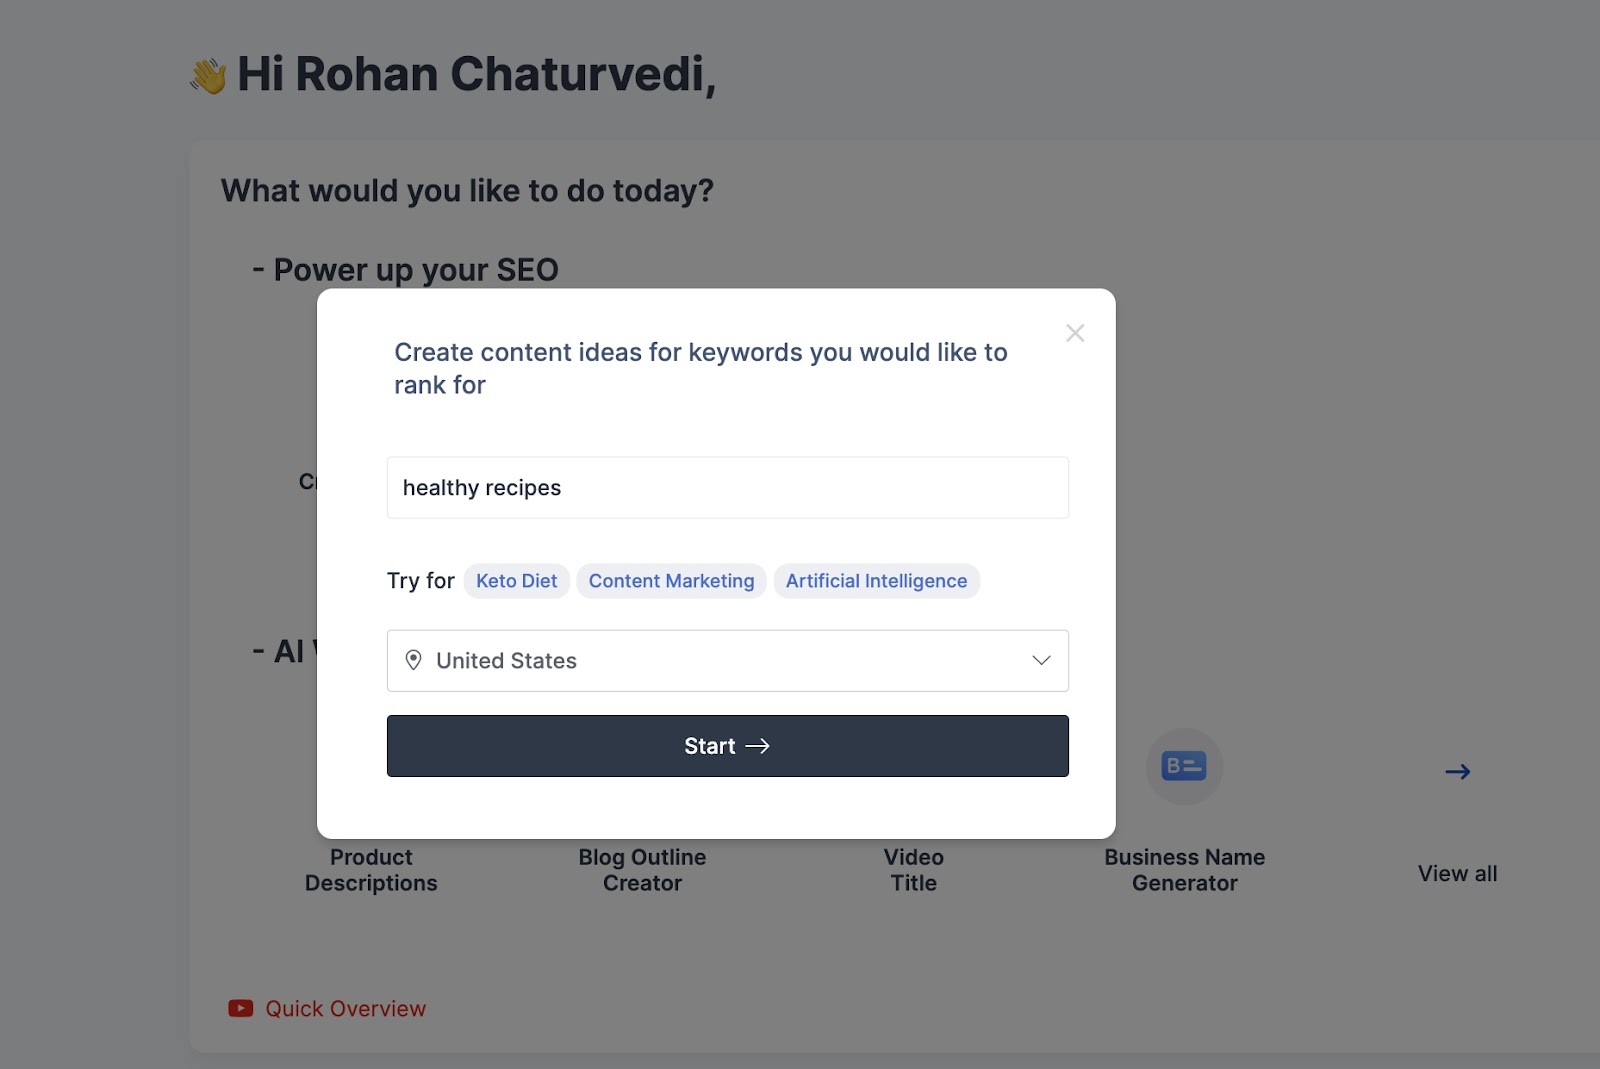
Task: Open Blog Outline Creator tool
Action: coord(642,870)
